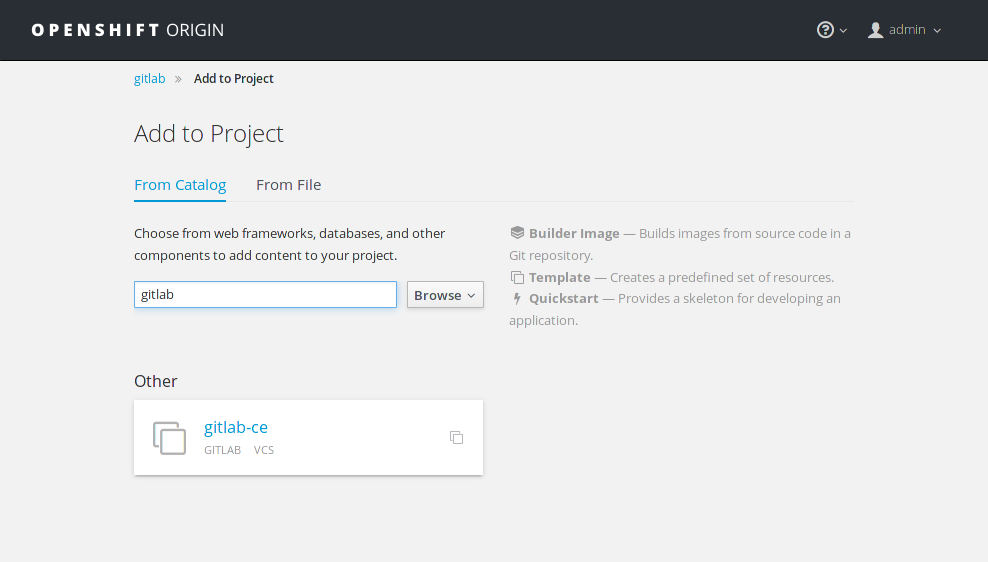Click the GITLAB tag on the card
988x562 pixels.
pos(222,451)
